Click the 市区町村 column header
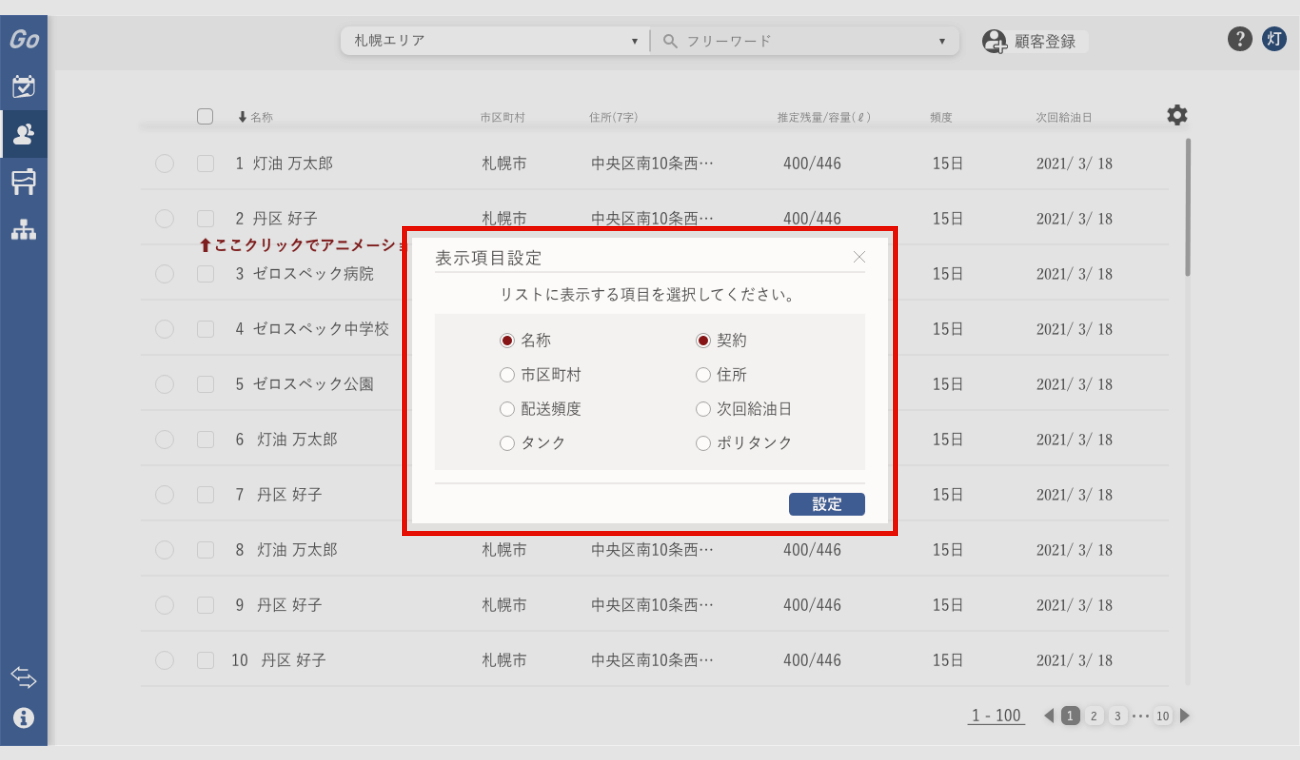Viewport: 1300px width, 760px height. (502, 118)
